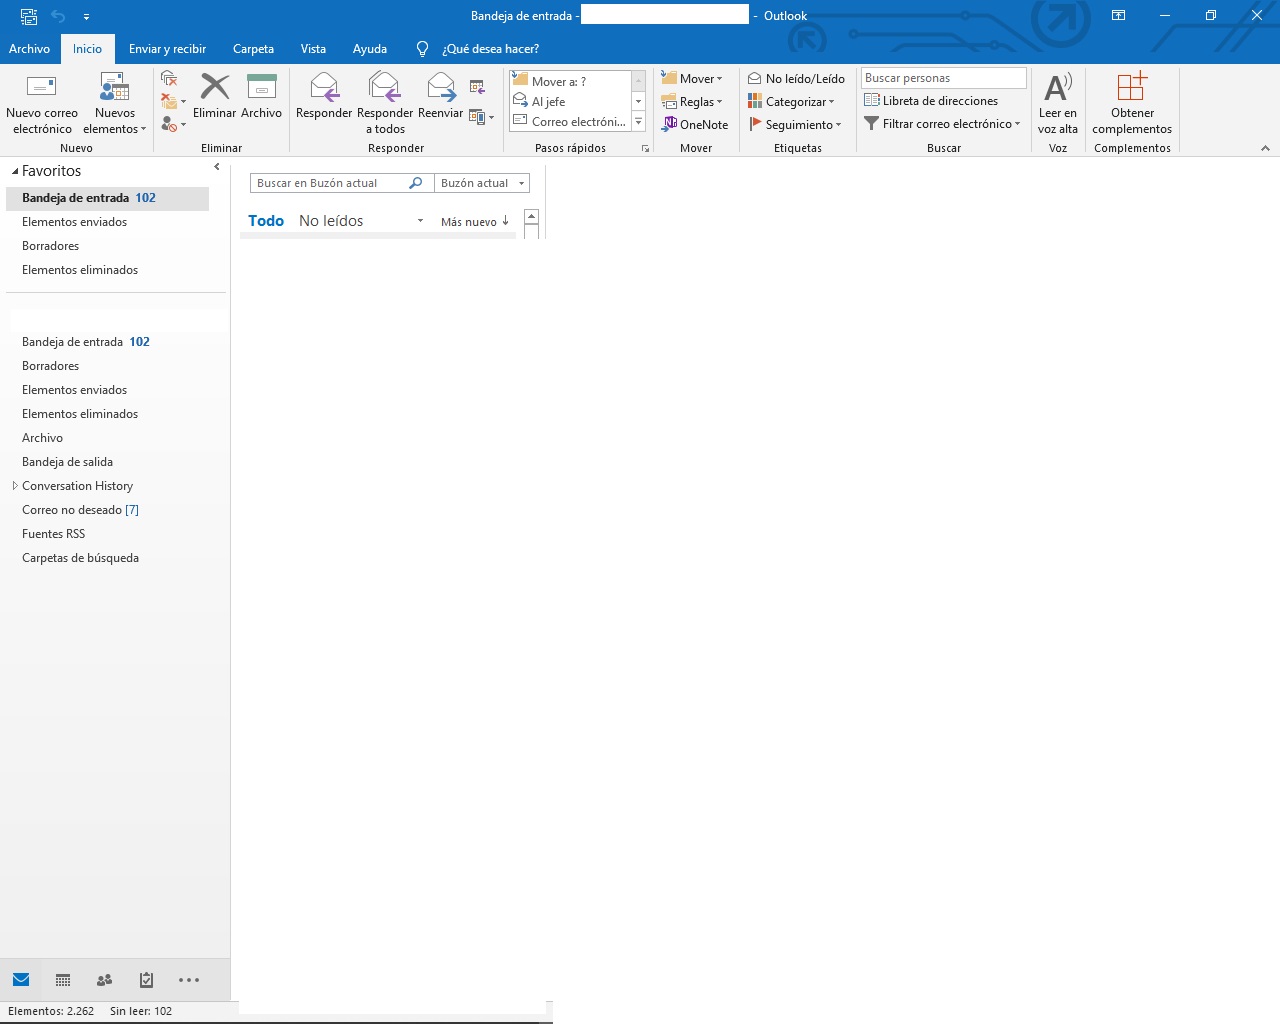Show the Todo message filter

point(266,221)
